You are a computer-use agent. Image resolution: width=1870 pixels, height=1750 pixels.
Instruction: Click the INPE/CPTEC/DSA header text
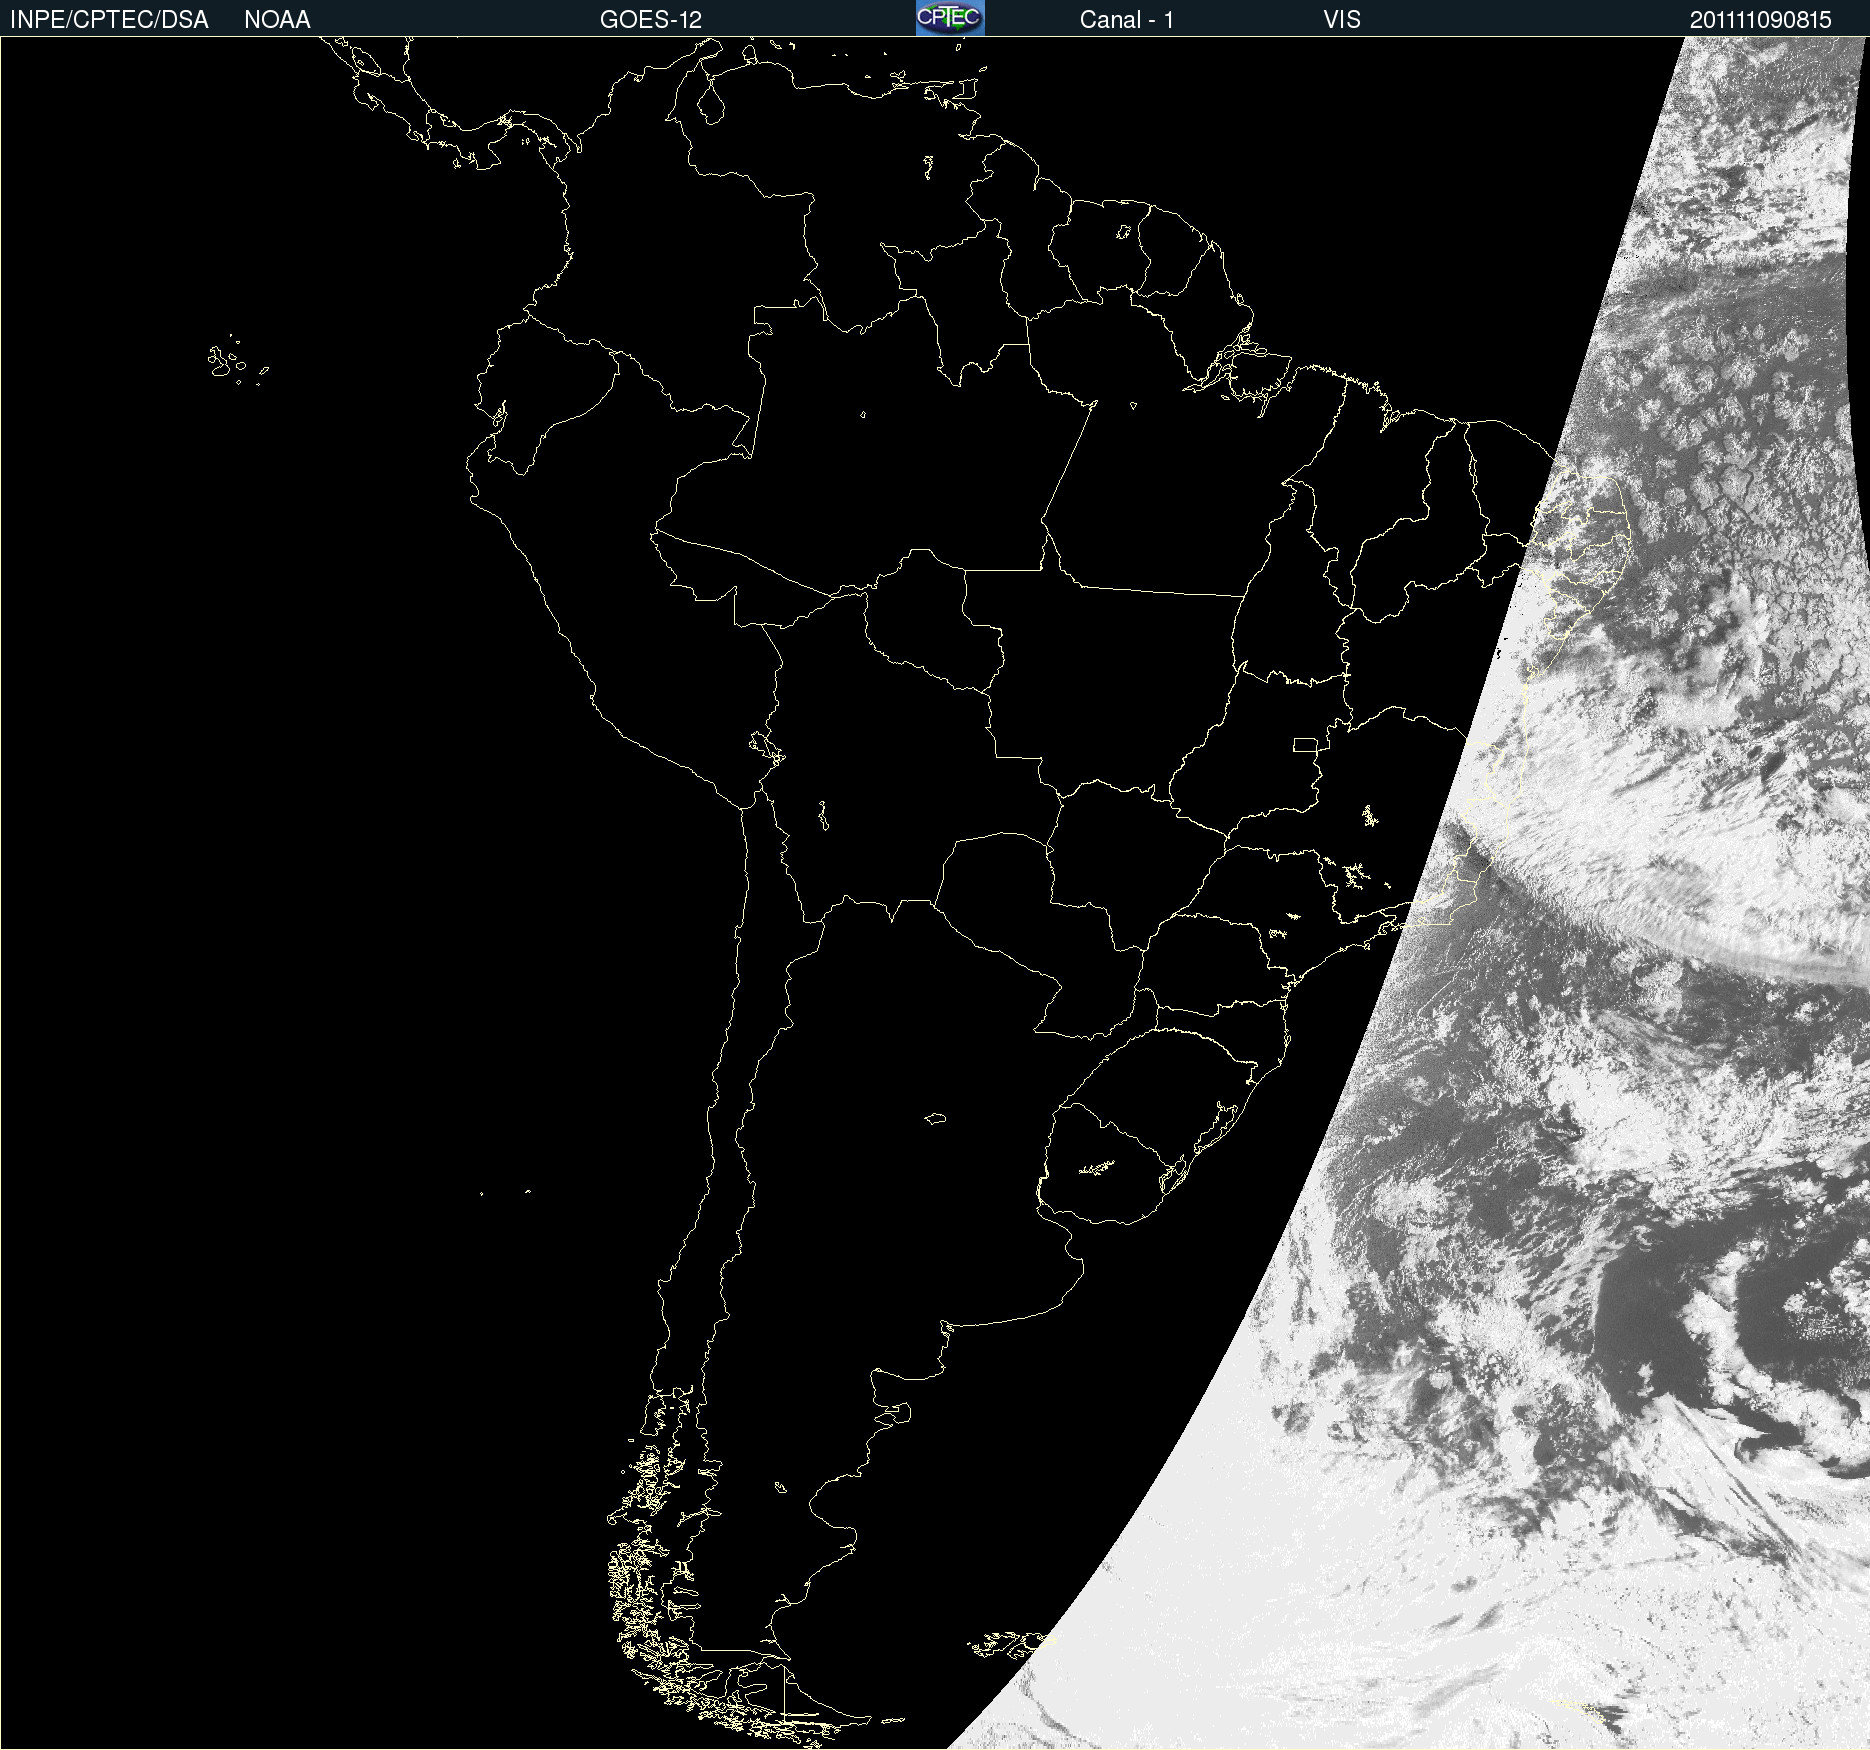pyautogui.click(x=109, y=20)
